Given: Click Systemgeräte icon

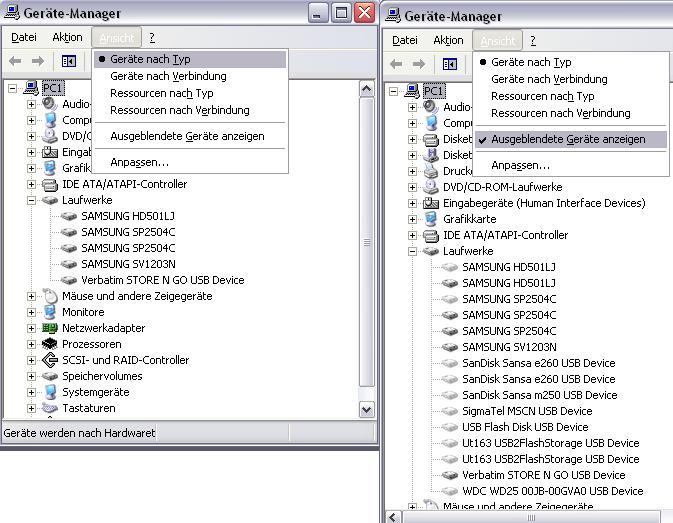Looking at the screenshot, I should [x=50, y=392].
